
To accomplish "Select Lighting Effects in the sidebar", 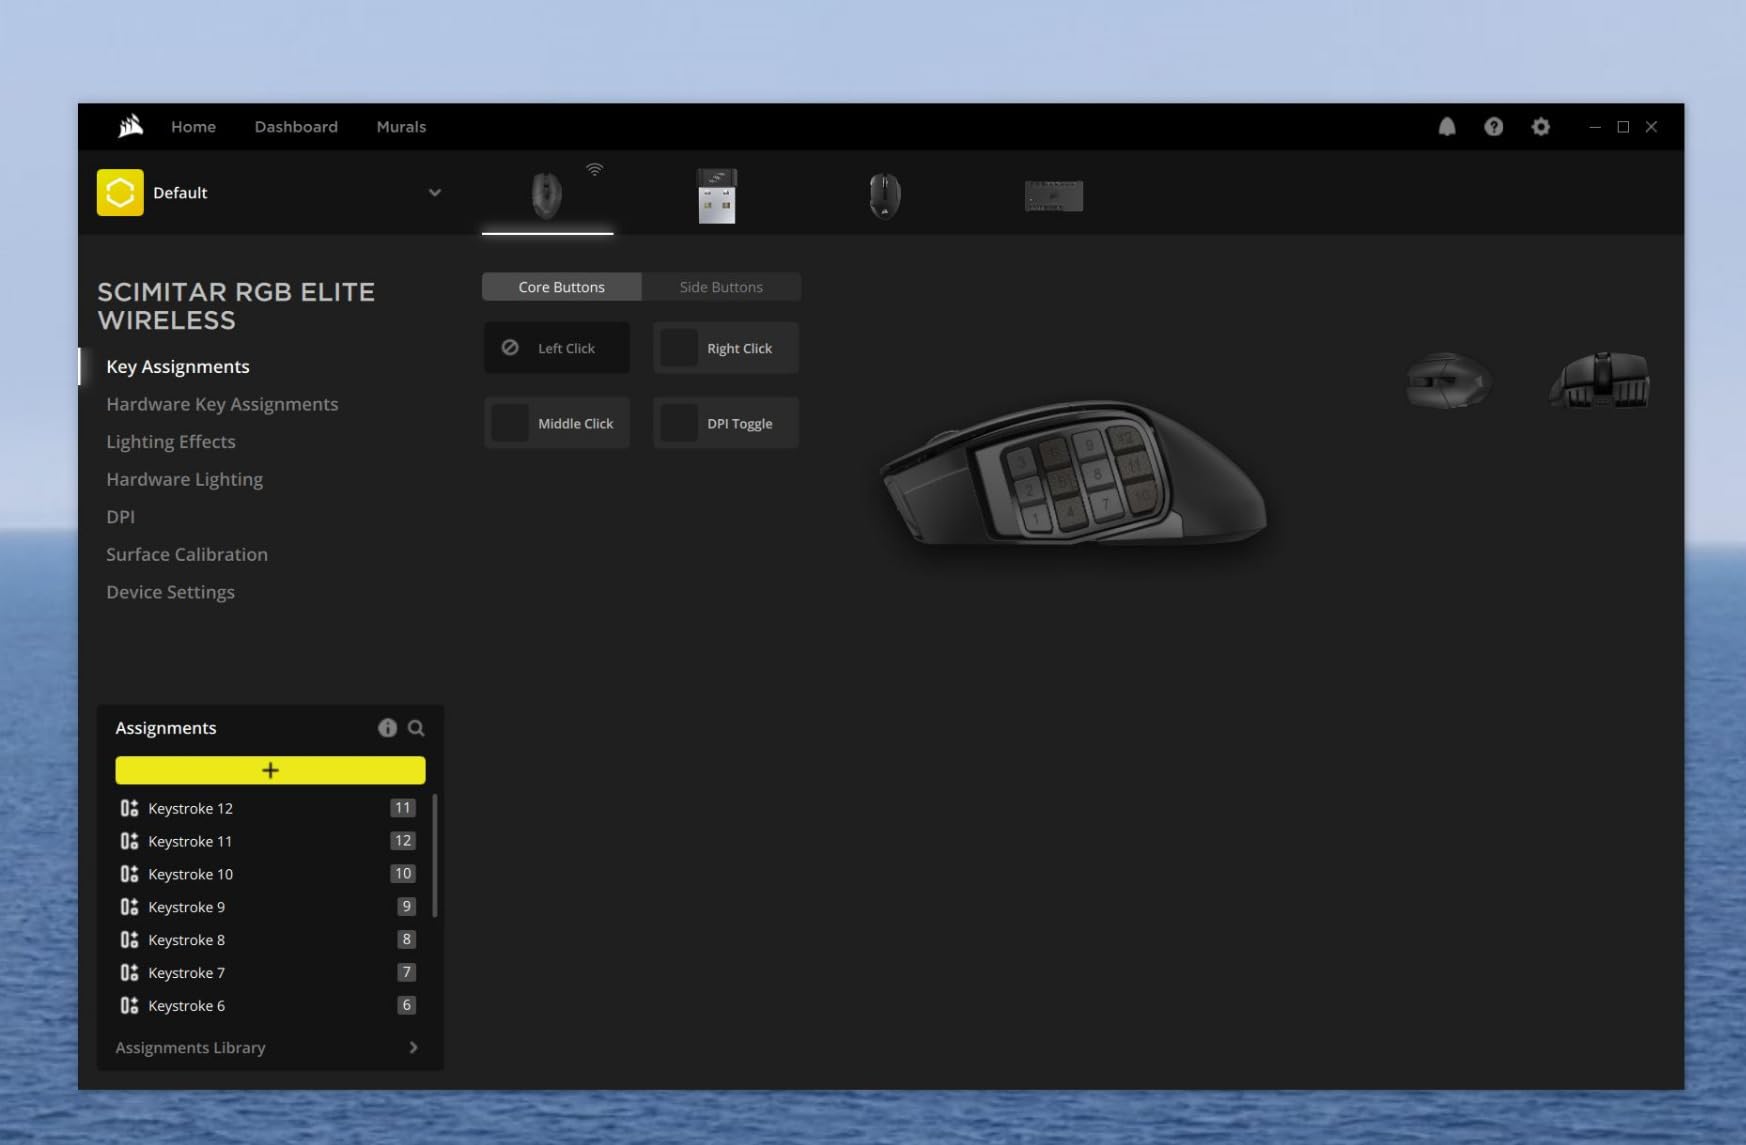I will coord(170,441).
